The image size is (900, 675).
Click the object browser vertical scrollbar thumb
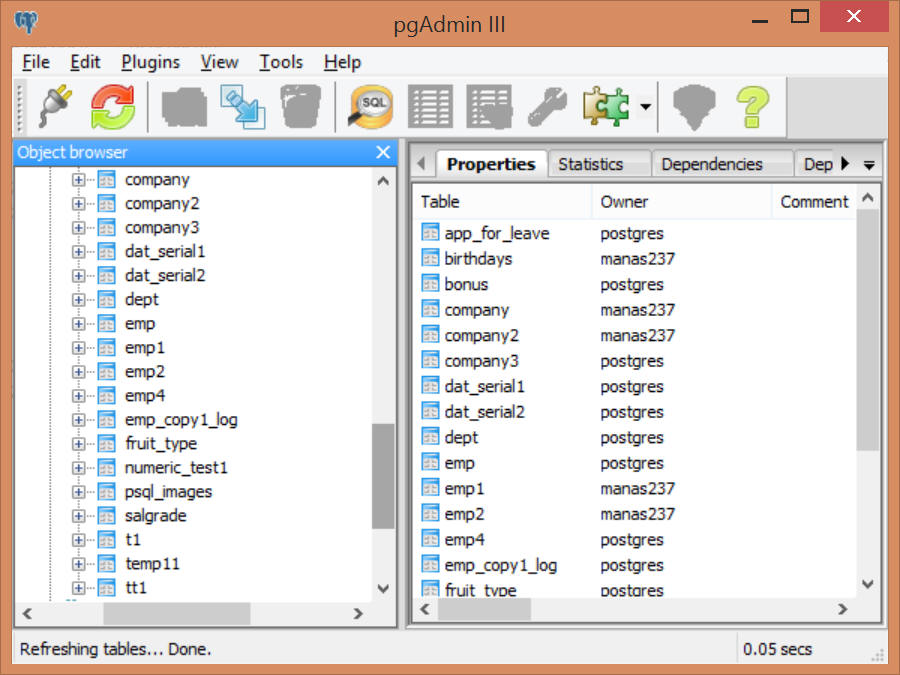[x=383, y=476]
